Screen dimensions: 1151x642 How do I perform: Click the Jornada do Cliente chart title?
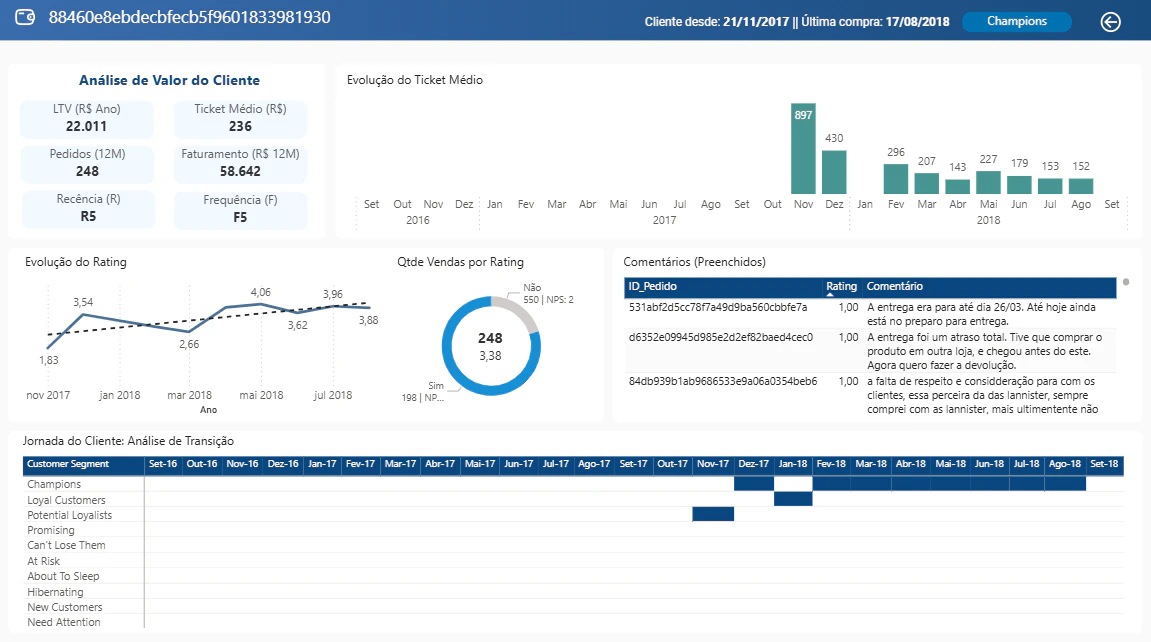coord(128,441)
